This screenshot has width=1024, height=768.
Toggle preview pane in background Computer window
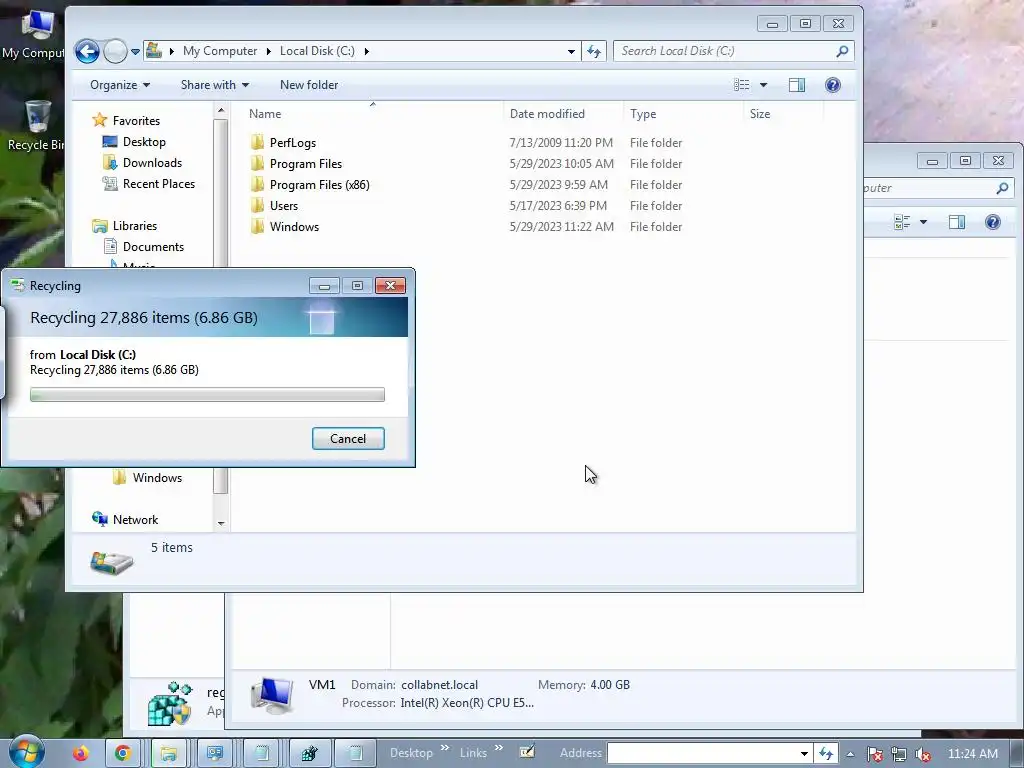[957, 222]
